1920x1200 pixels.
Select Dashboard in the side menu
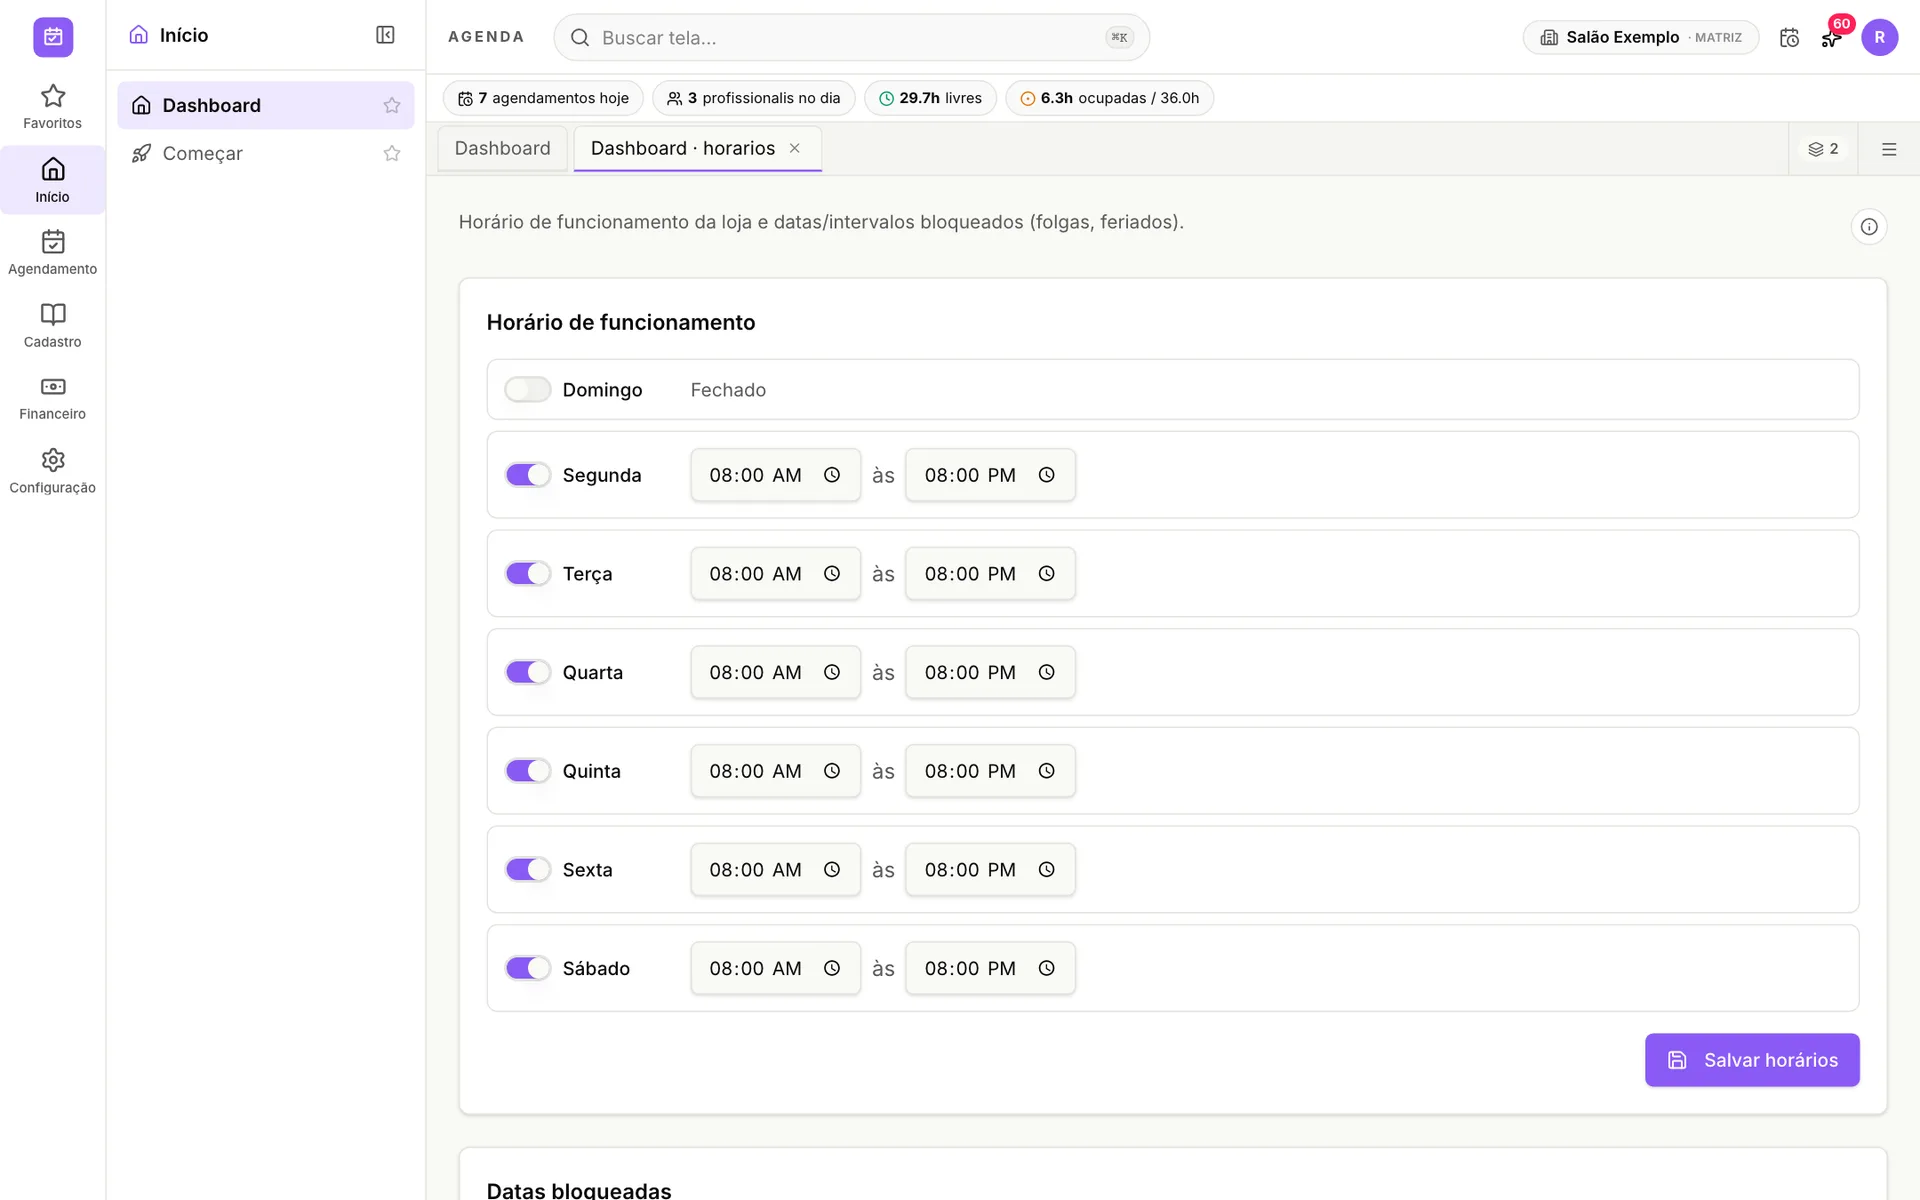(265, 105)
